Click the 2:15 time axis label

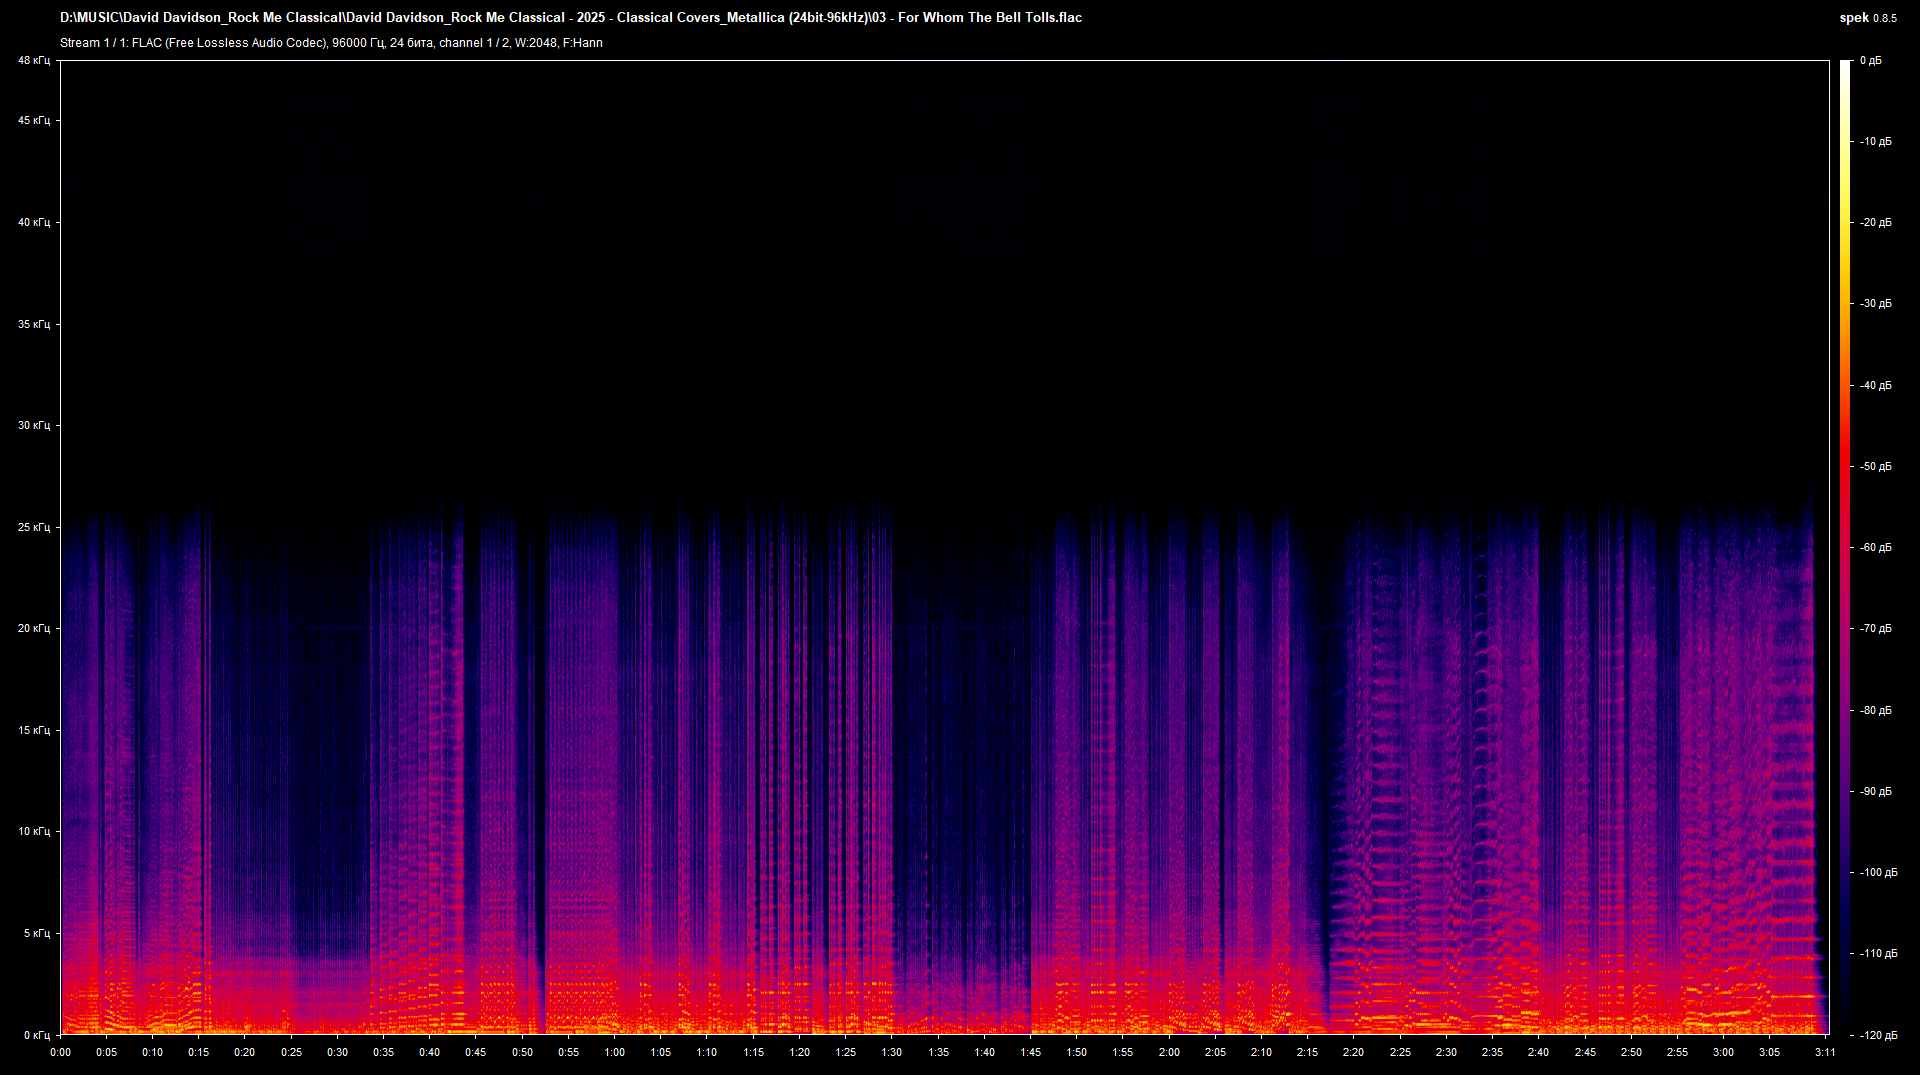(1308, 1052)
